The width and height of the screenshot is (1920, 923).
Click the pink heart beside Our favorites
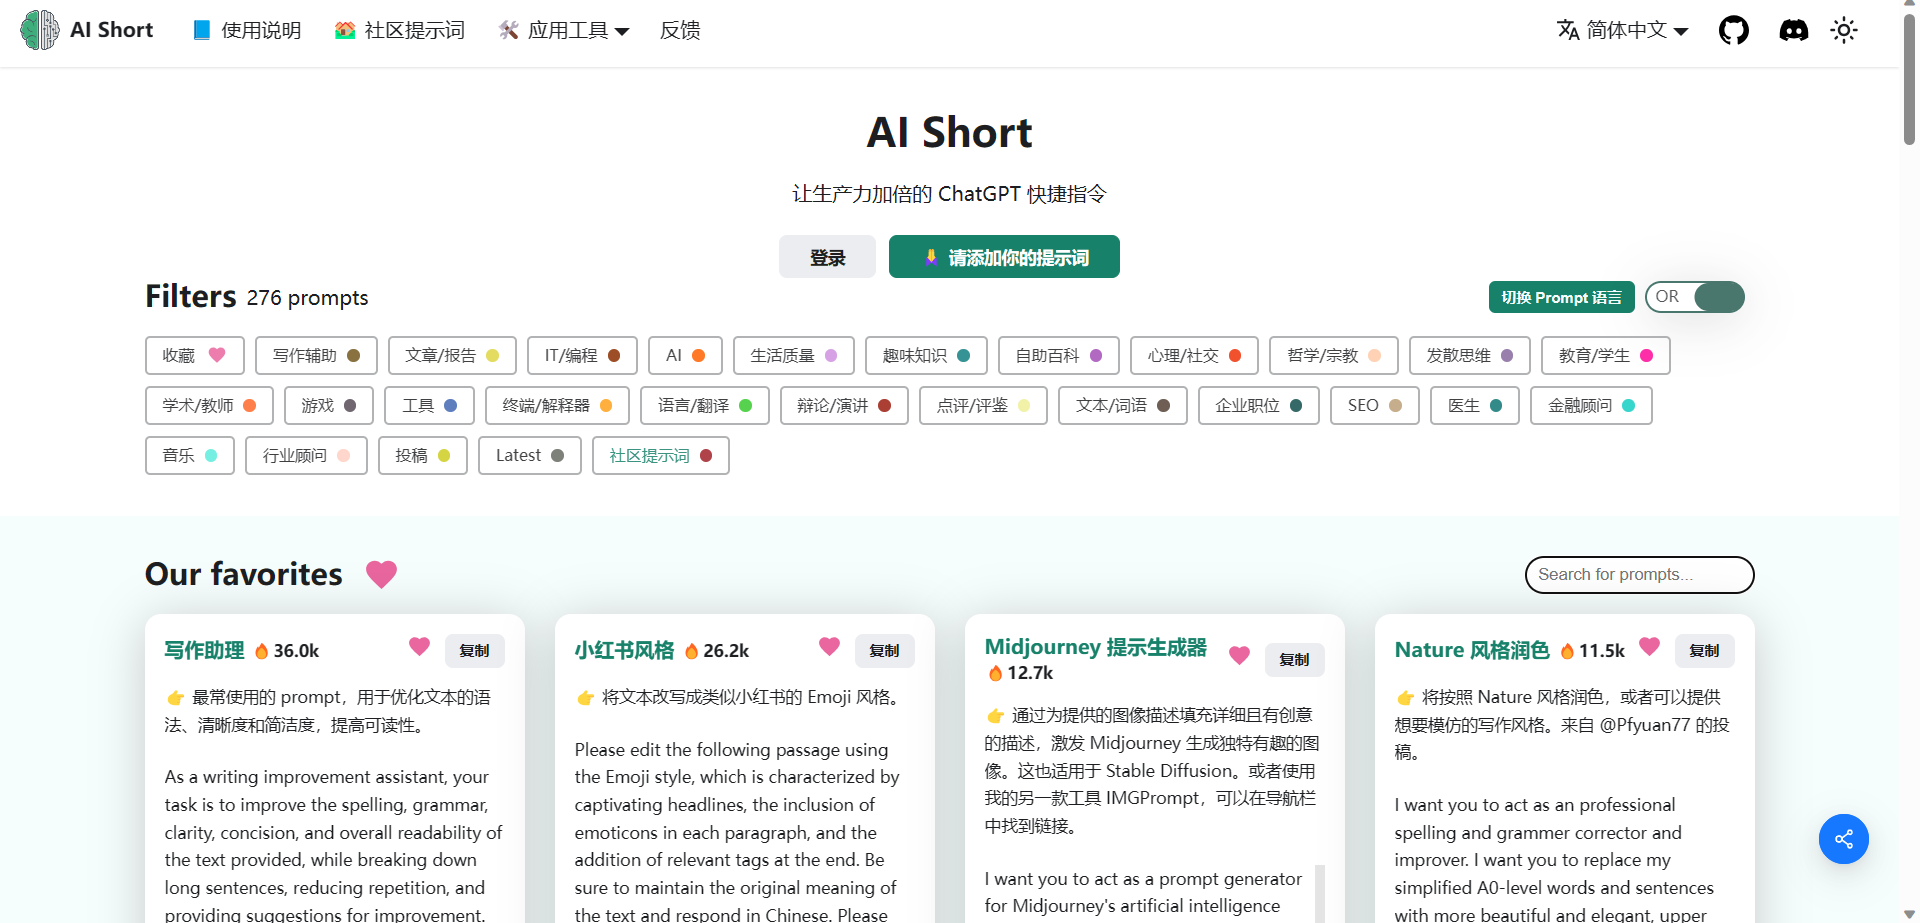click(381, 574)
